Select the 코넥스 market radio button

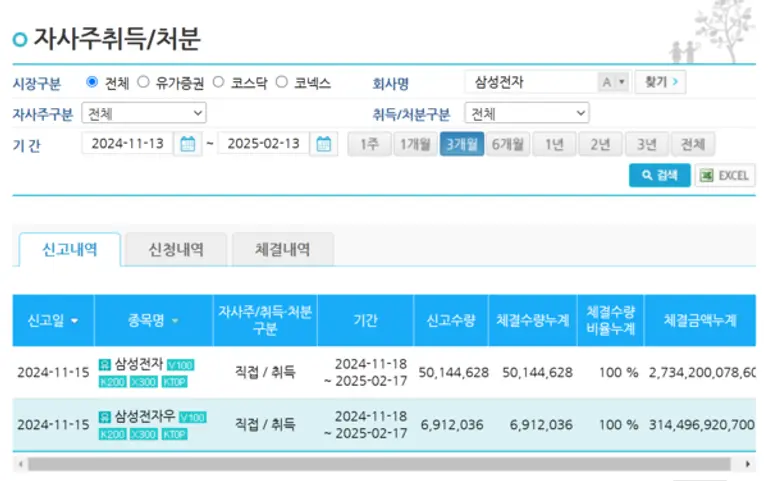coord(281,83)
